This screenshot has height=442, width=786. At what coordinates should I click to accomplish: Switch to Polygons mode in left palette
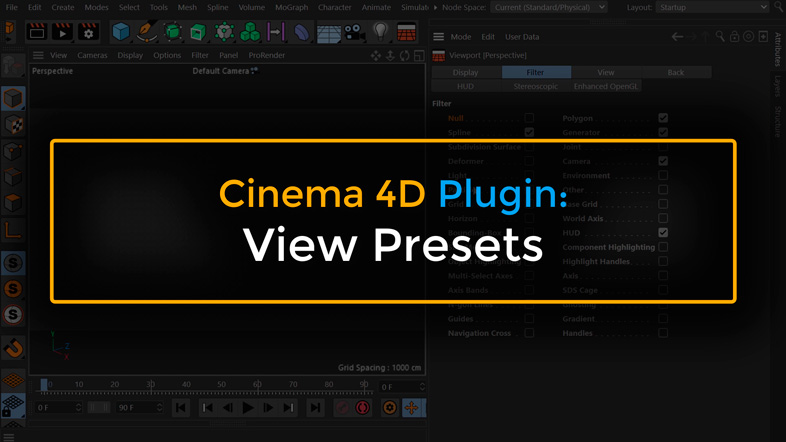13,203
